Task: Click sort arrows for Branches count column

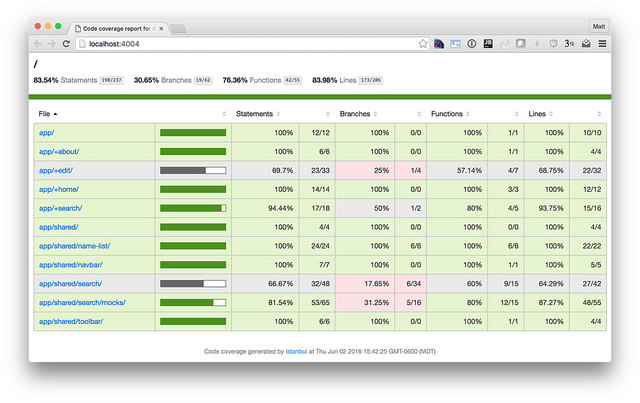Action: [419, 114]
